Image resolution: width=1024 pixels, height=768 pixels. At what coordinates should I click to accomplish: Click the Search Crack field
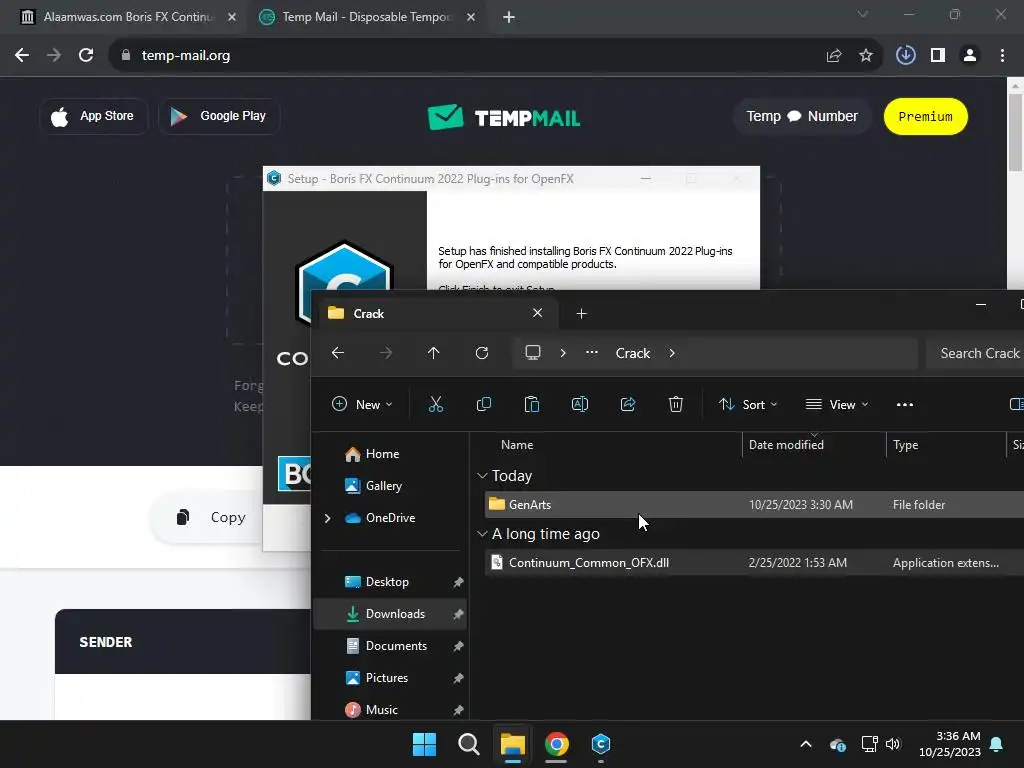click(976, 353)
